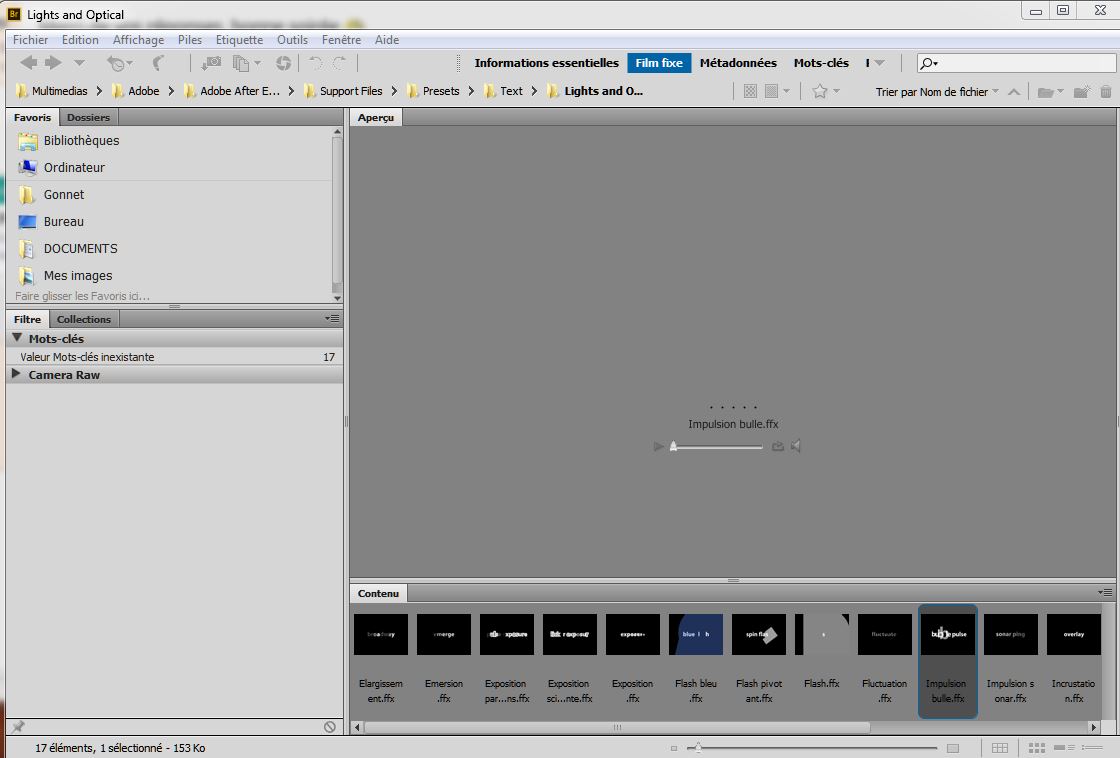
Task: Click the Go Back arrow icon
Action: (28, 63)
